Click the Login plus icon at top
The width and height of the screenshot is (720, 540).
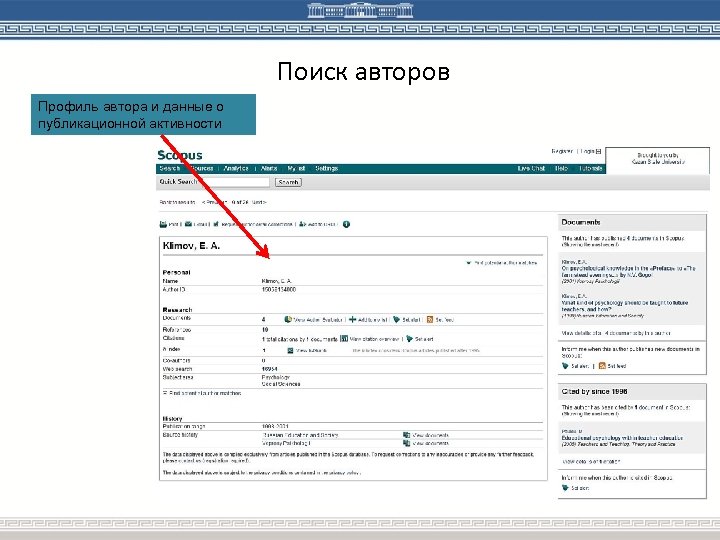tap(598, 151)
